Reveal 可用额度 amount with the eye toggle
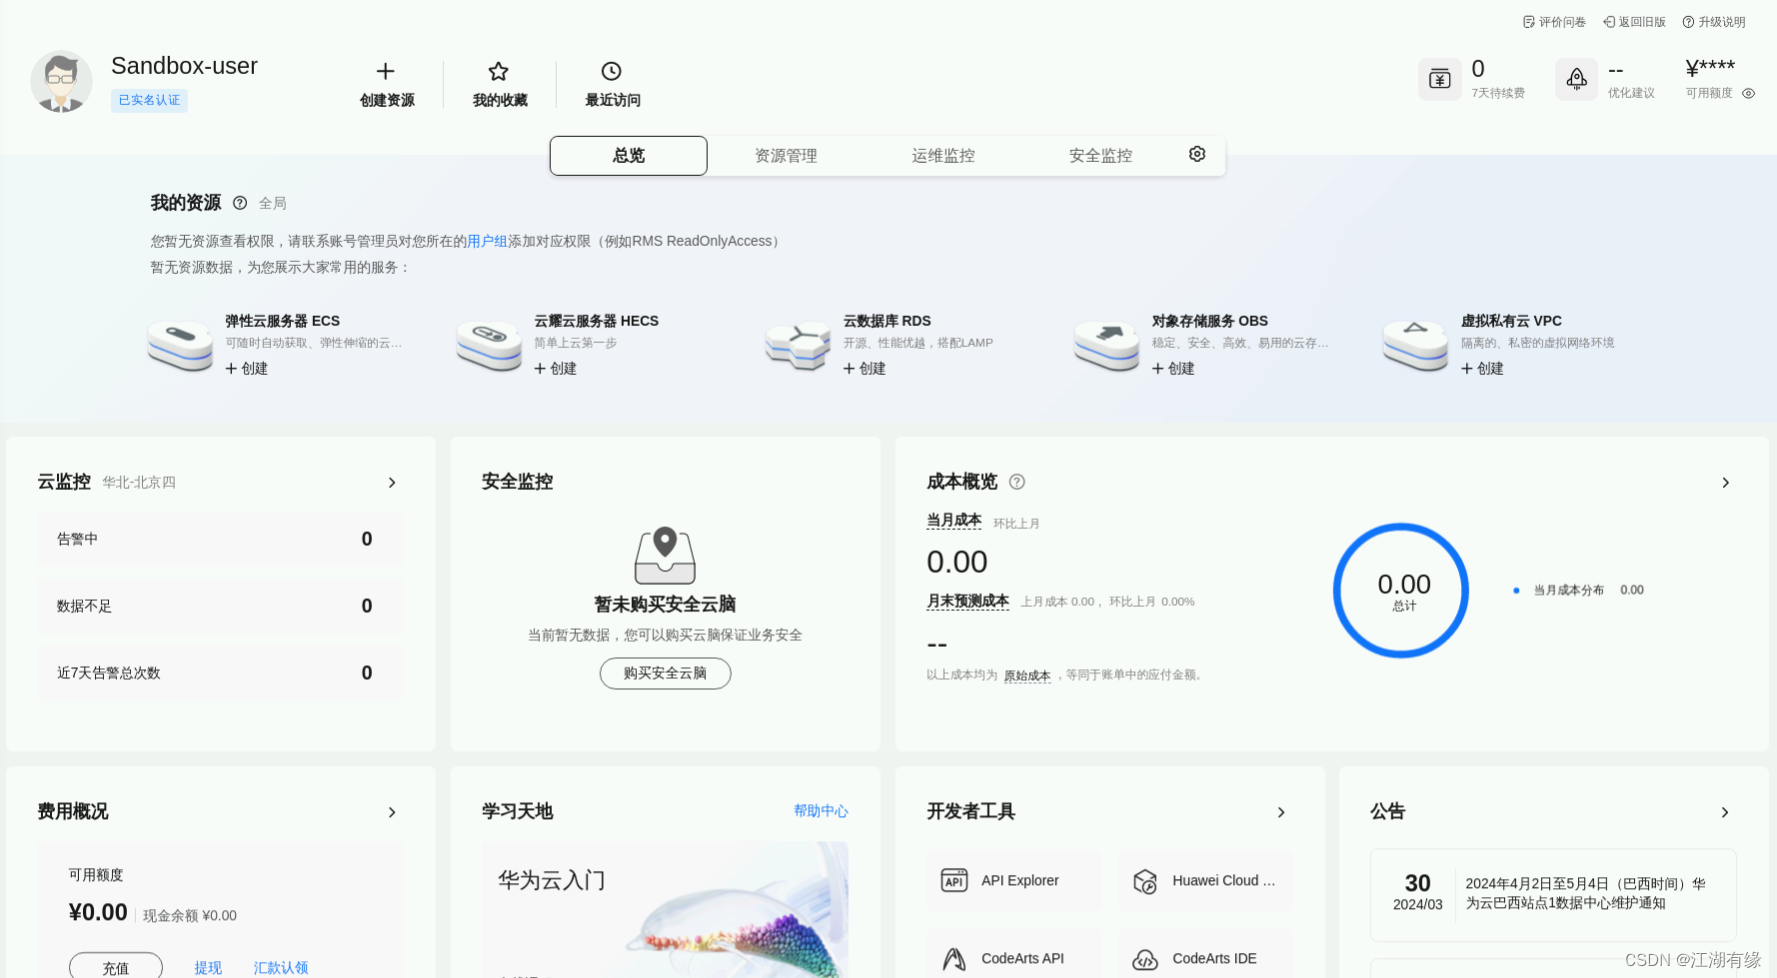 (x=1749, y=93)
